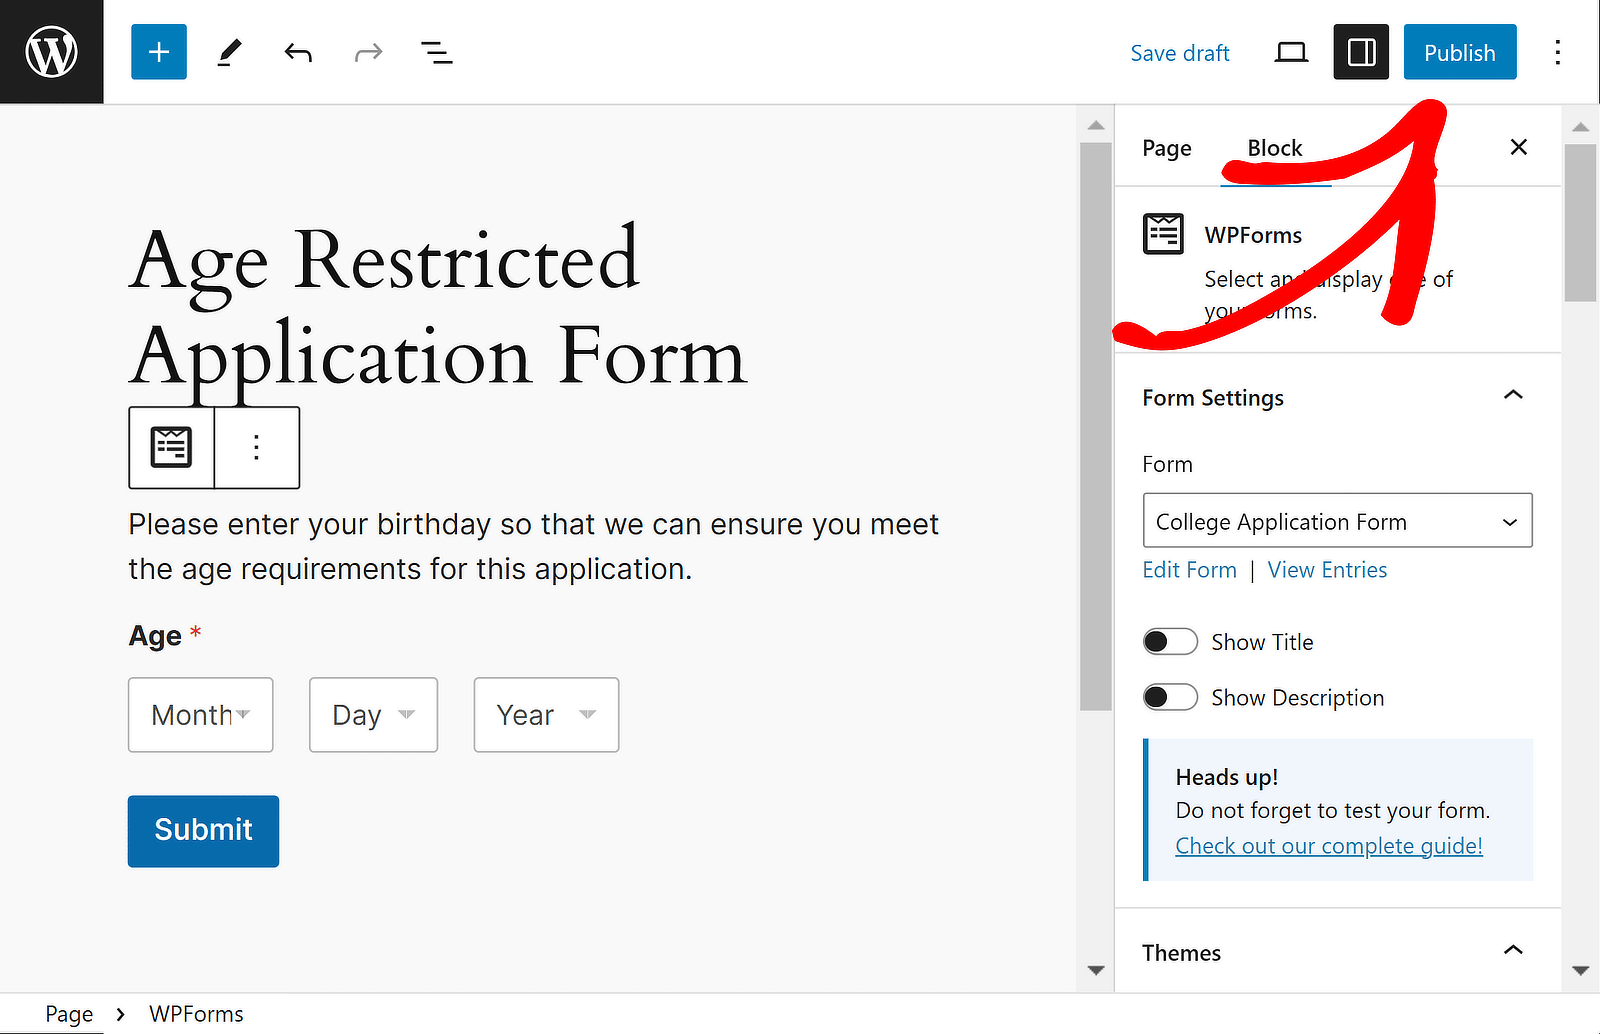Click the WPForms icon in the block toolbar
This screenshot has height=1034, width=1600.
point(171,447)
